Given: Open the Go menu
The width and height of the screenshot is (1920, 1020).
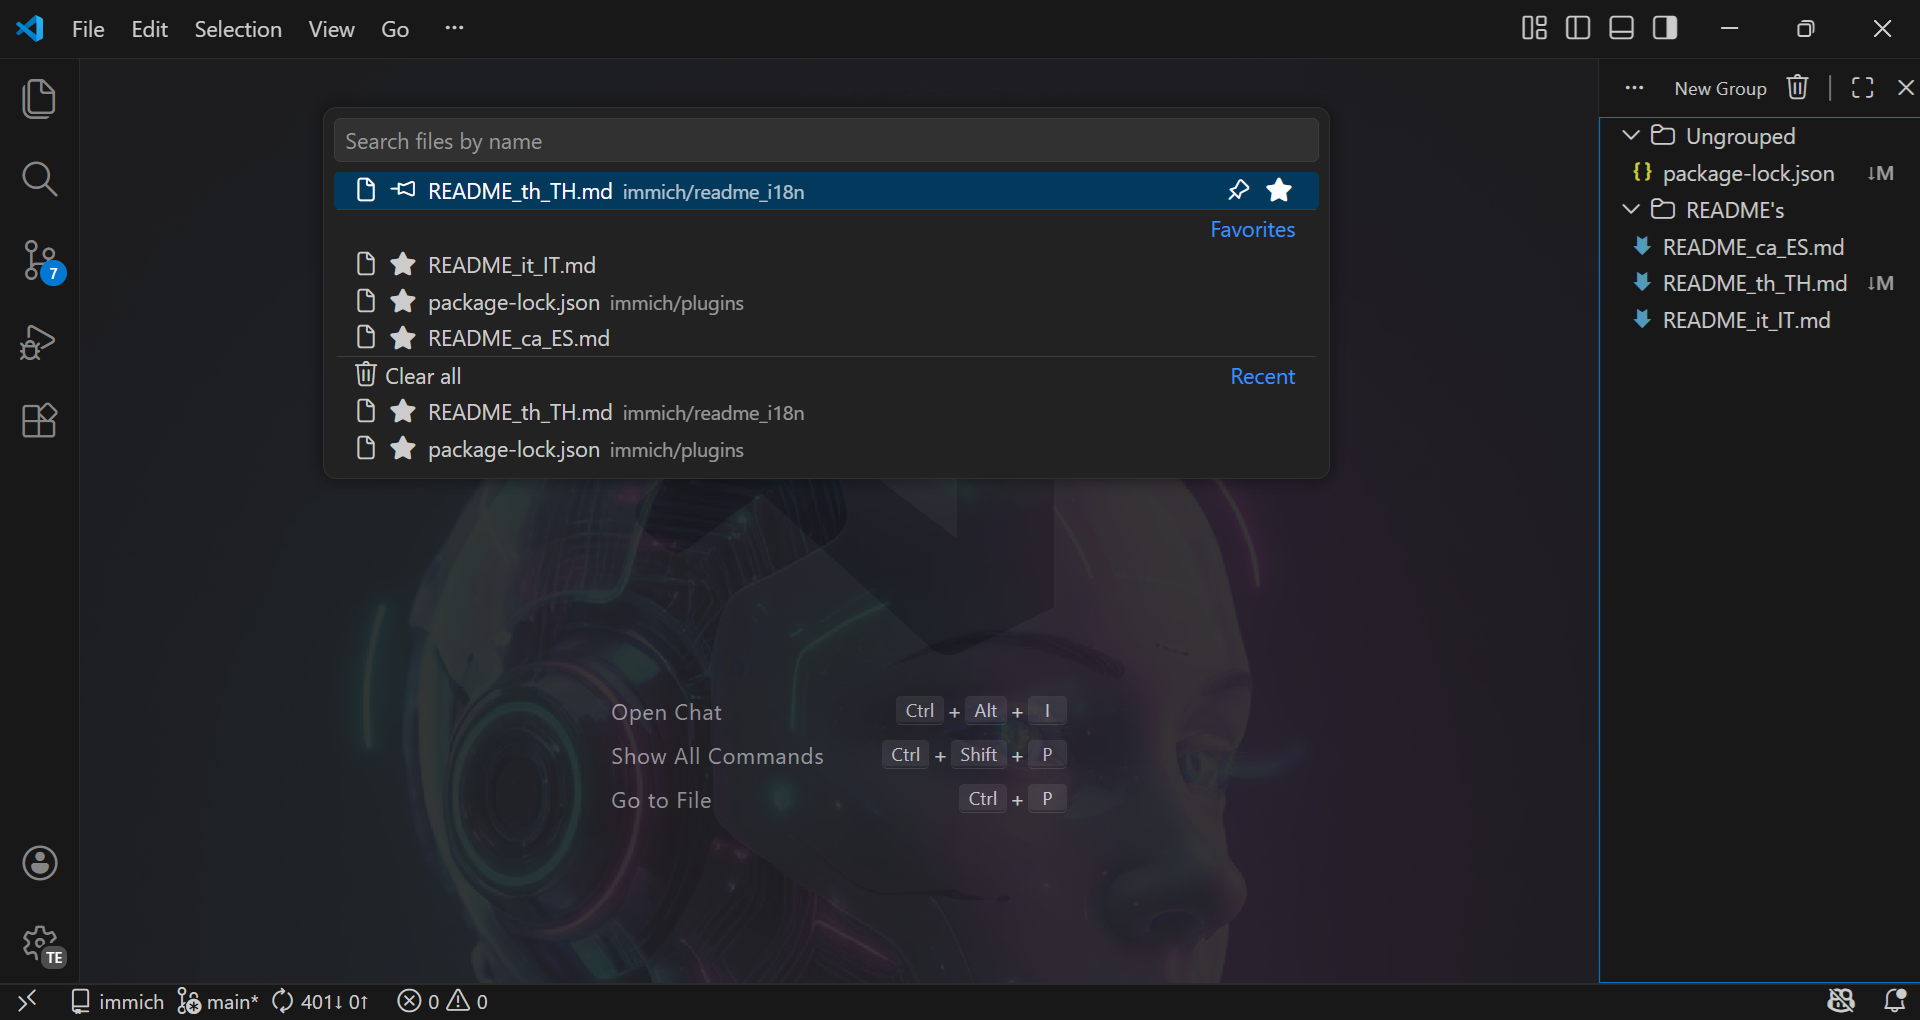Looking at the screenshot, I should [395, 29].
